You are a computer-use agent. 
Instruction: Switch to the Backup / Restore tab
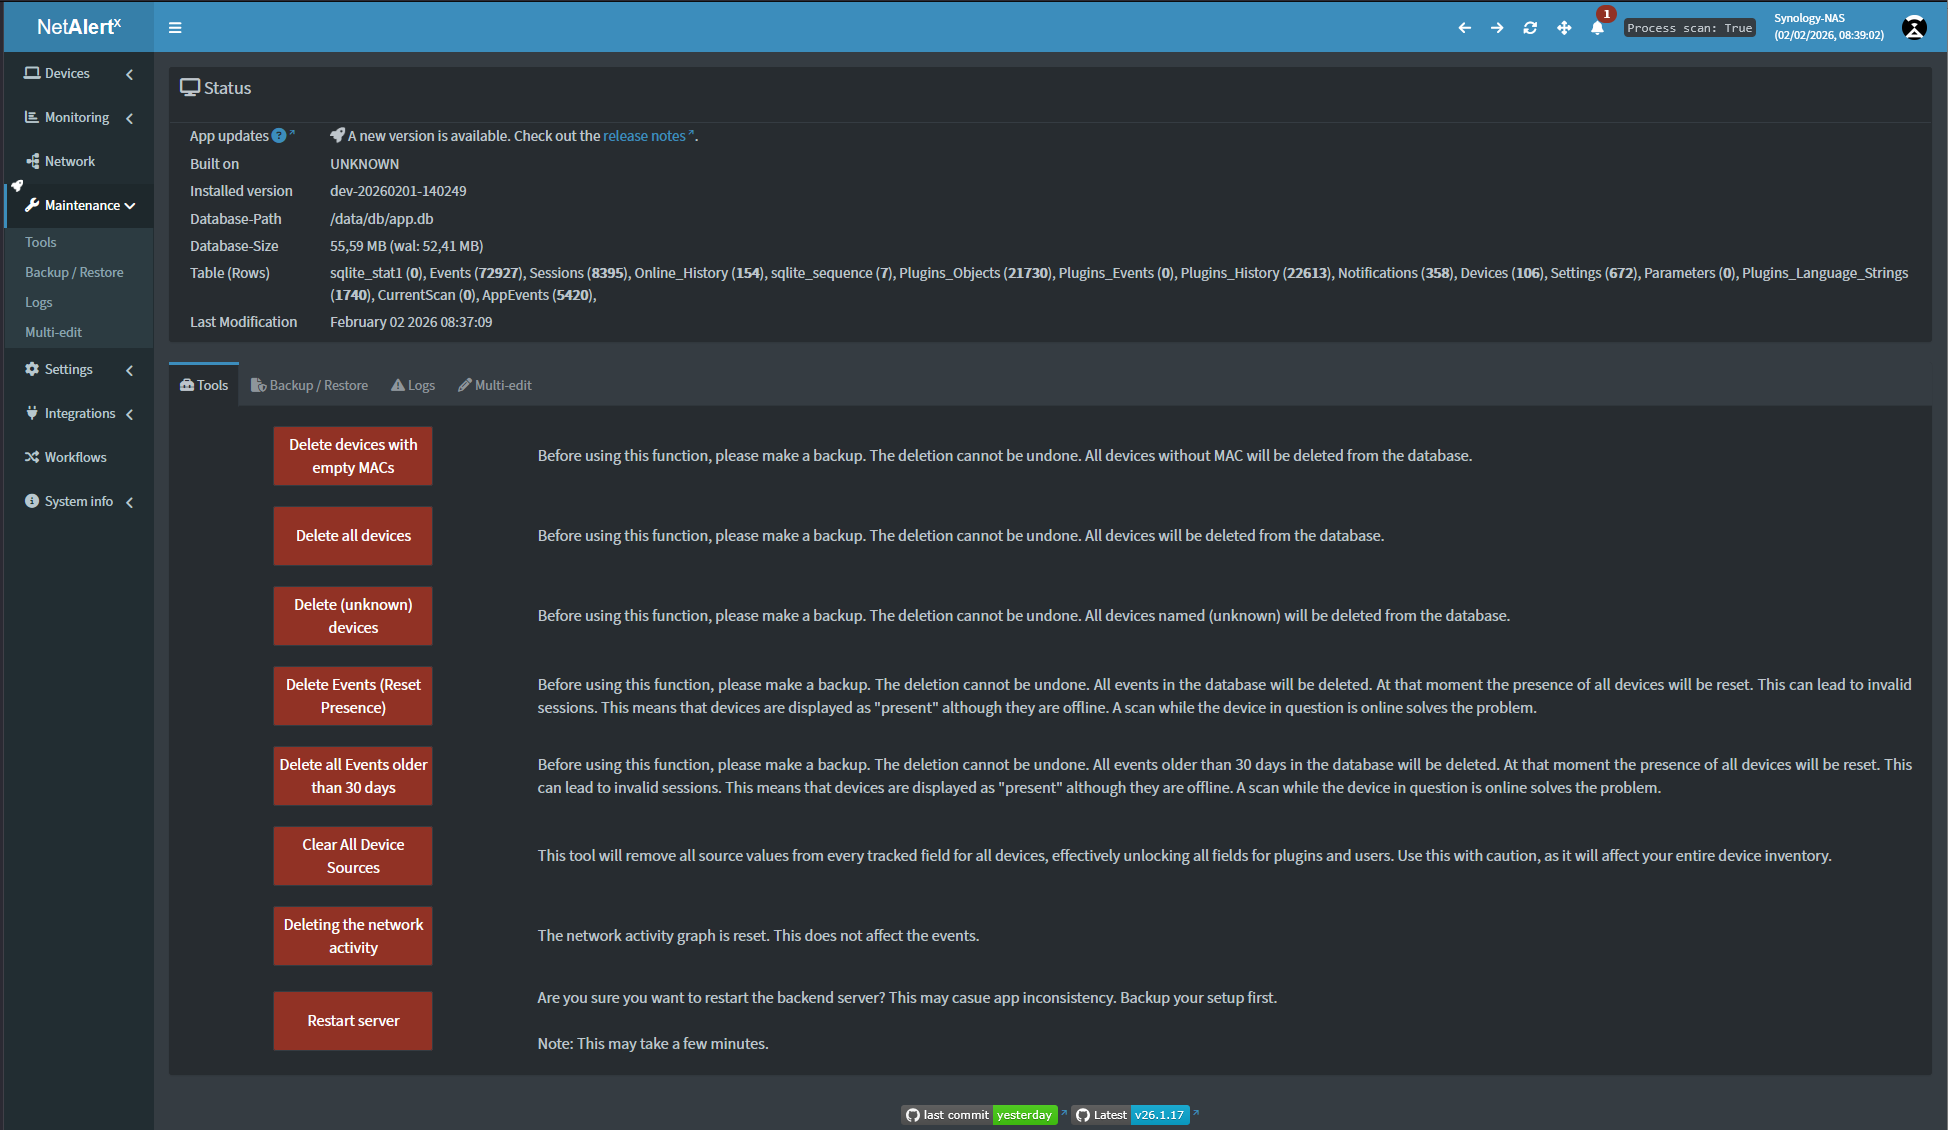(309, 385)
